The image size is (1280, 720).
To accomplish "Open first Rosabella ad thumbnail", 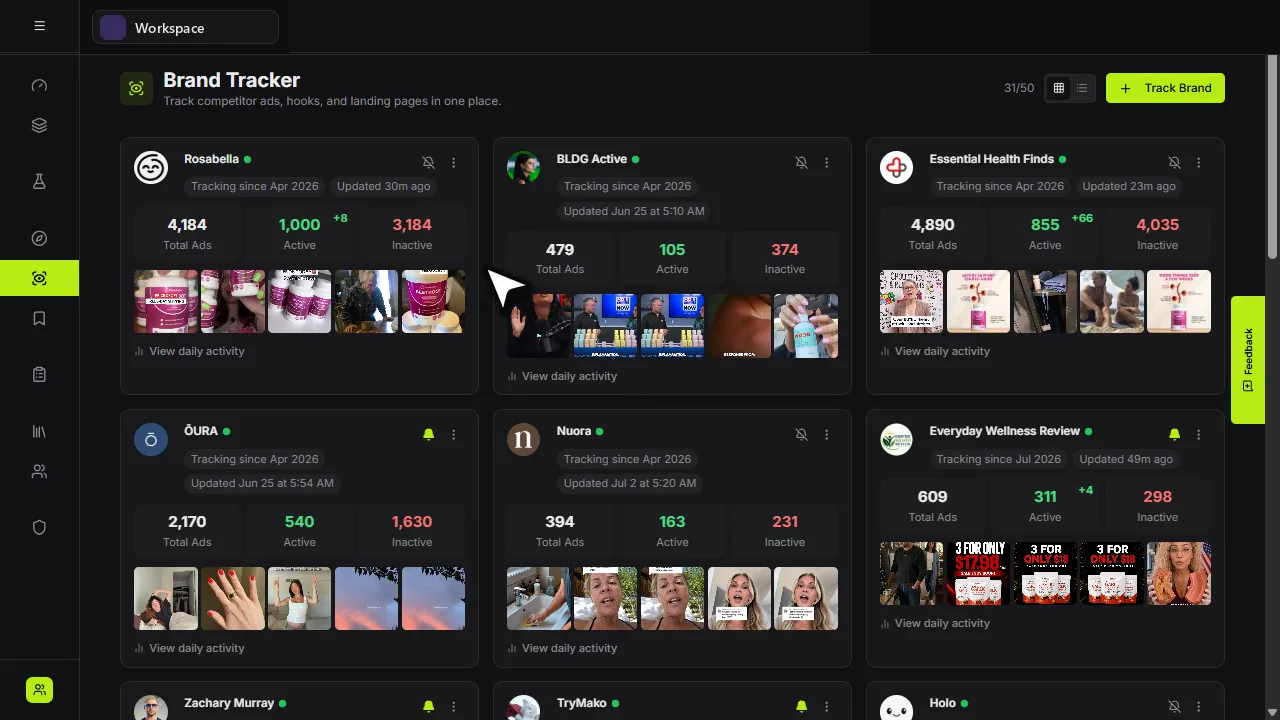I will [166, 301].
